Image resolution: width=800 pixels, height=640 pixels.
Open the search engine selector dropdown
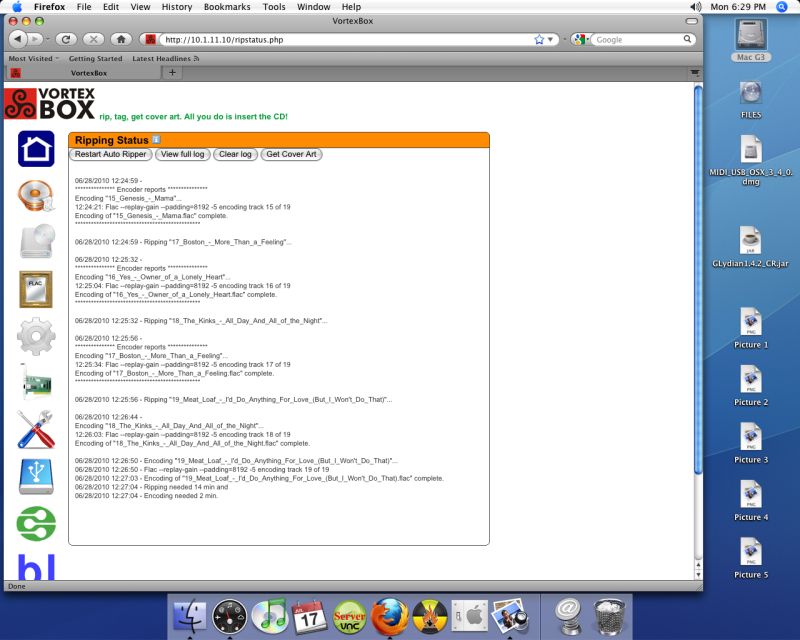pyautogui.click(x=580, y=39)
